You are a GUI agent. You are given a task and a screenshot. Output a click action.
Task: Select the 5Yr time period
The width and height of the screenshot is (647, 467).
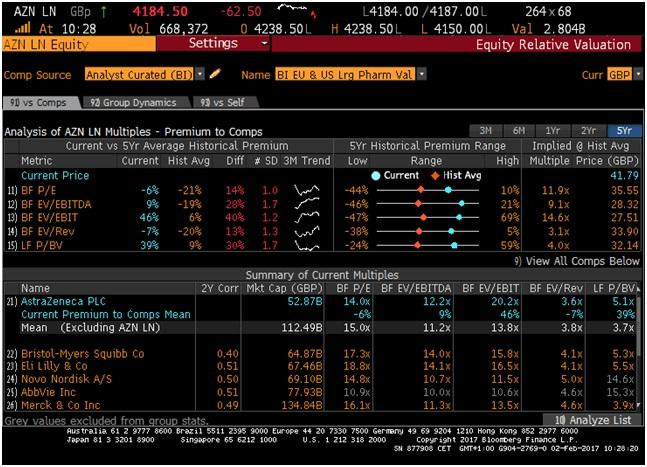(x=624, y=131)
